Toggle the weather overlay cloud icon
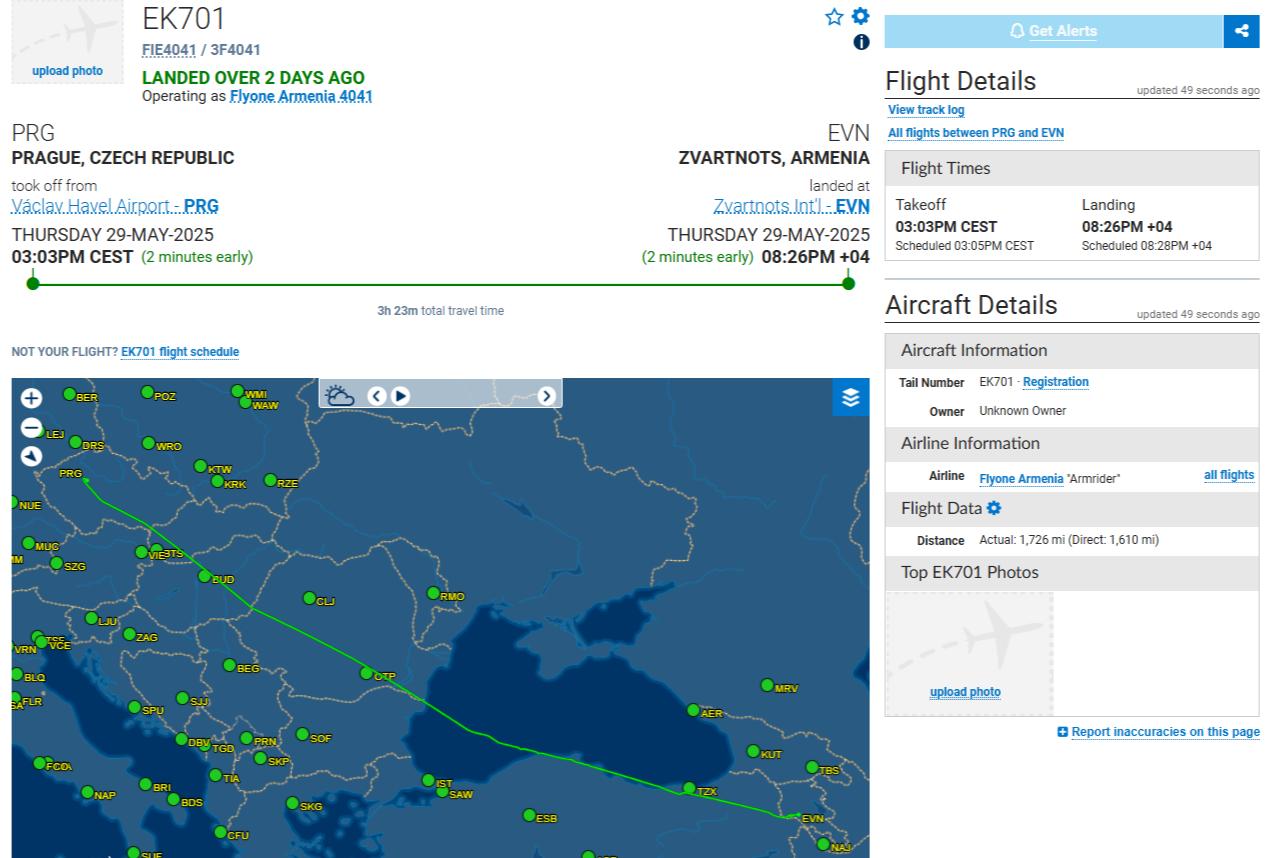The width and height of the screenshot is (1268, 858). [340, 395]
